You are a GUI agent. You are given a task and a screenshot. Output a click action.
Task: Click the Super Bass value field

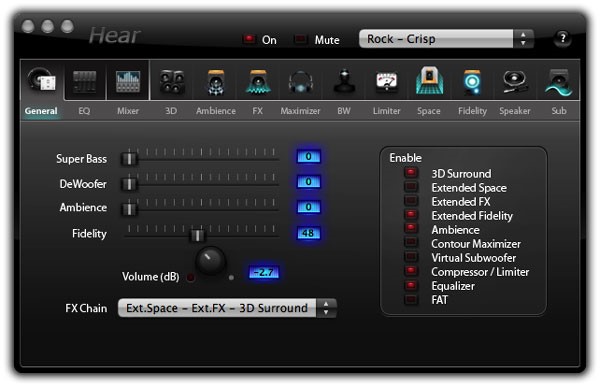308,157
